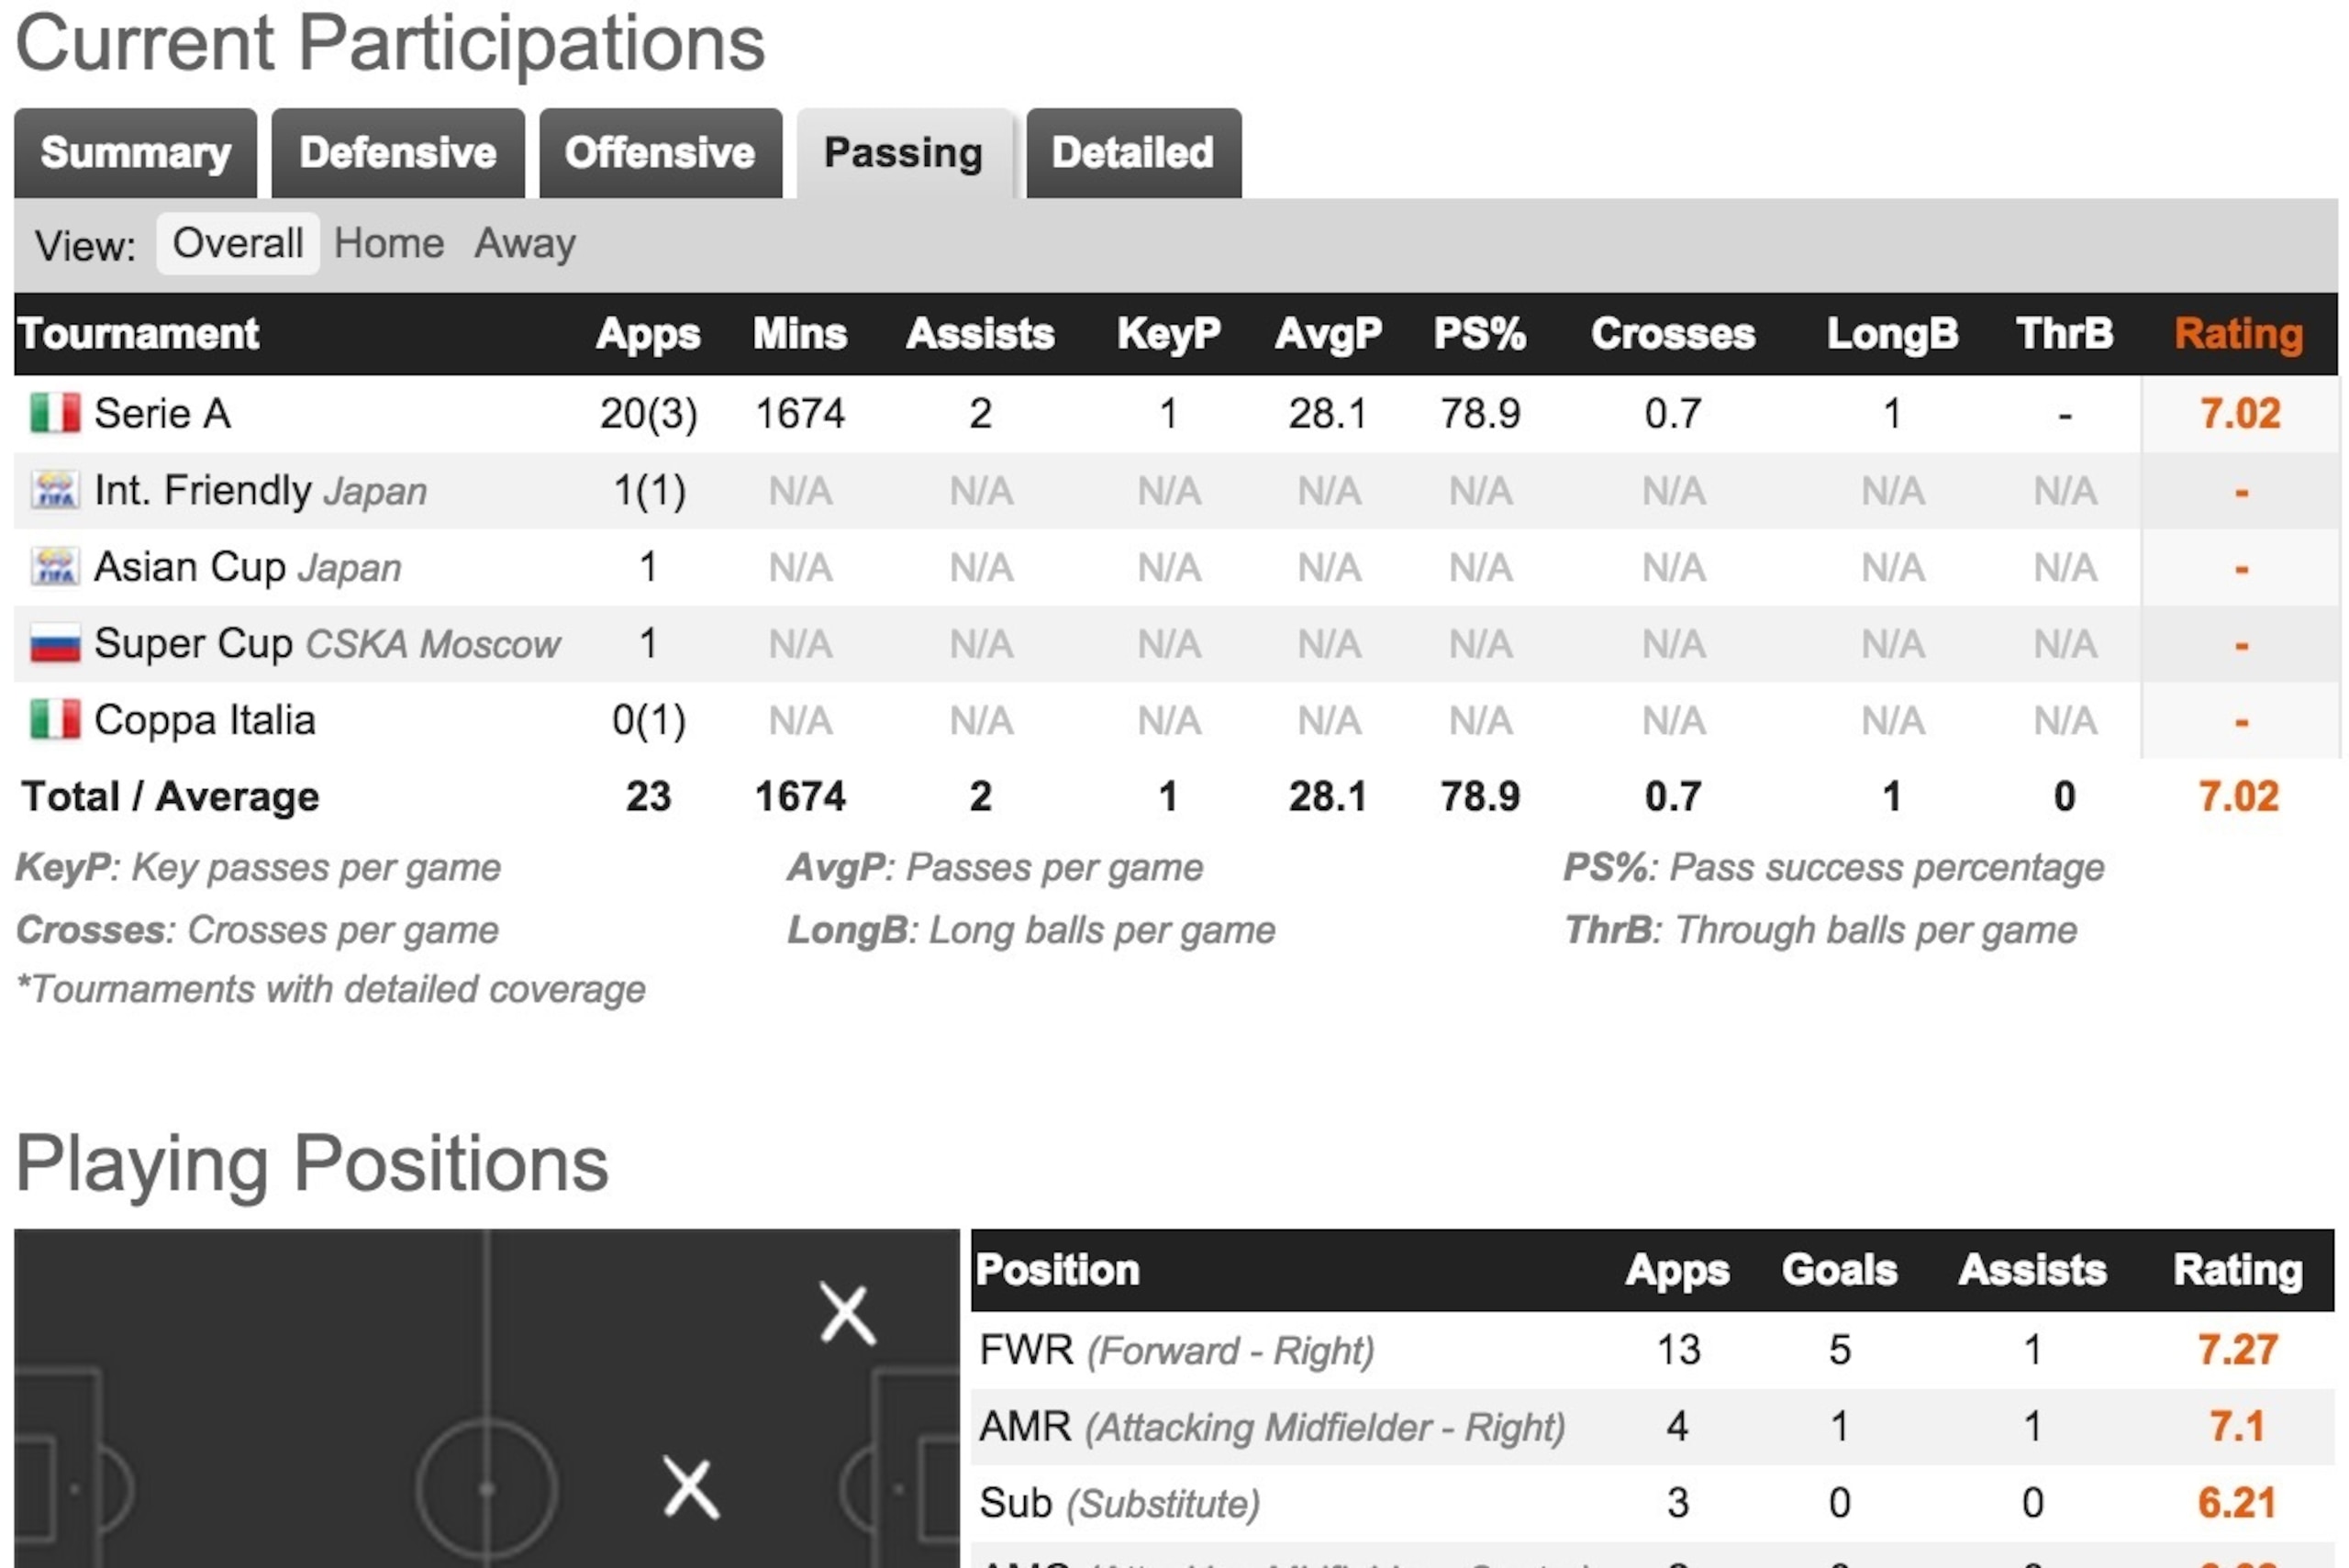Image resolution: width=2349 pixels, height=1568 pixels.
Task: Select the Offensive tab
Action: coord(660,153)
